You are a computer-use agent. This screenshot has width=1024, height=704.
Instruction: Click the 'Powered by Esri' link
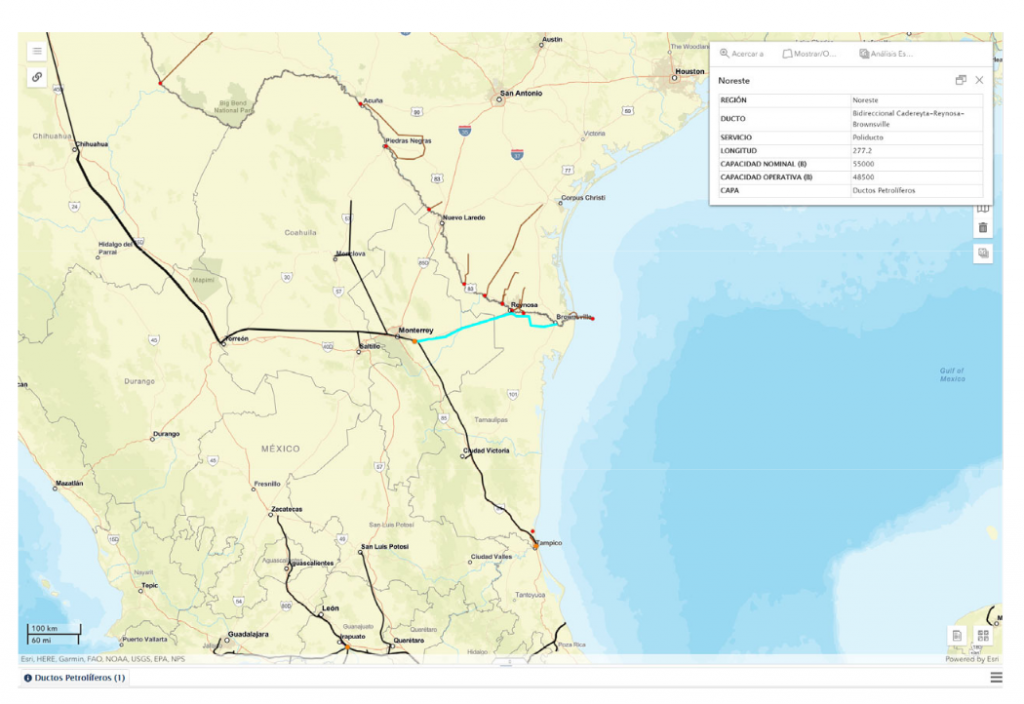coord(972,659)
